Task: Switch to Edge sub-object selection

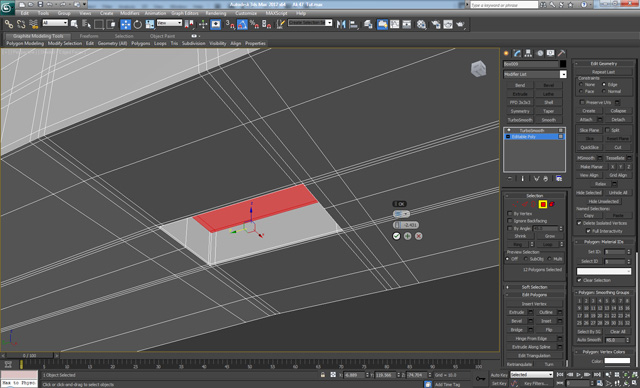Action: [524, 204]
